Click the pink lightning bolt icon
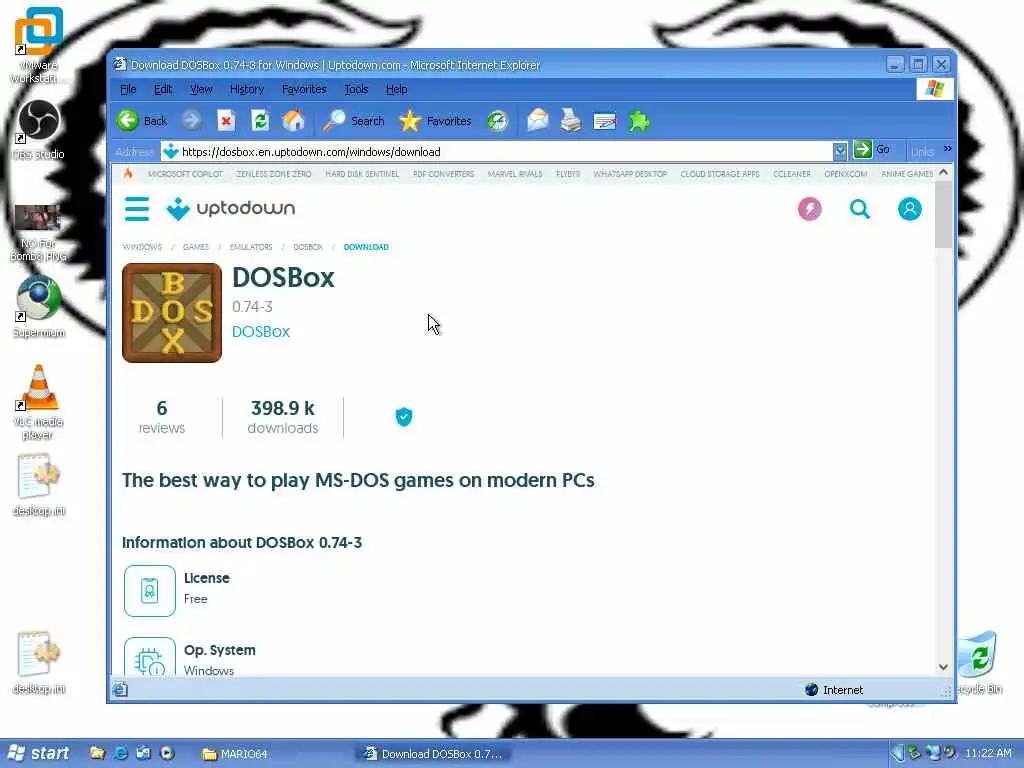This screenshot has width=1024, height=768. coord(810,209)
